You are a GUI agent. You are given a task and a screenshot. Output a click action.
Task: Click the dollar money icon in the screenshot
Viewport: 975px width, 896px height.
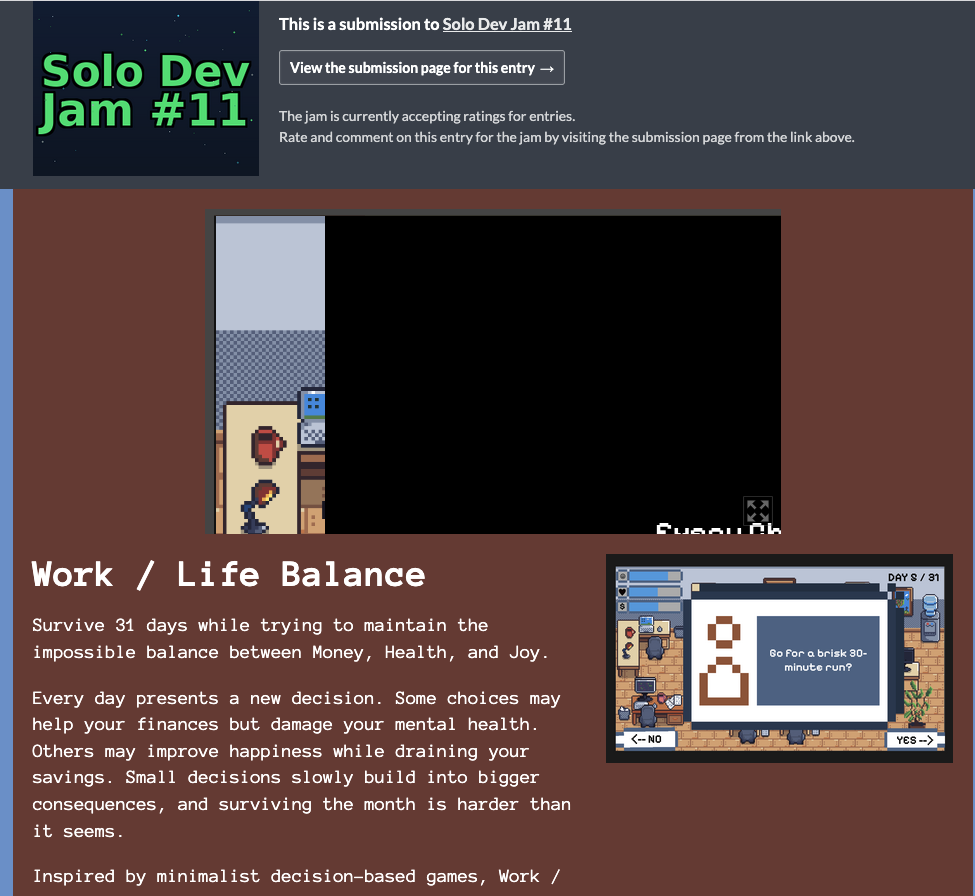point(622,606)
